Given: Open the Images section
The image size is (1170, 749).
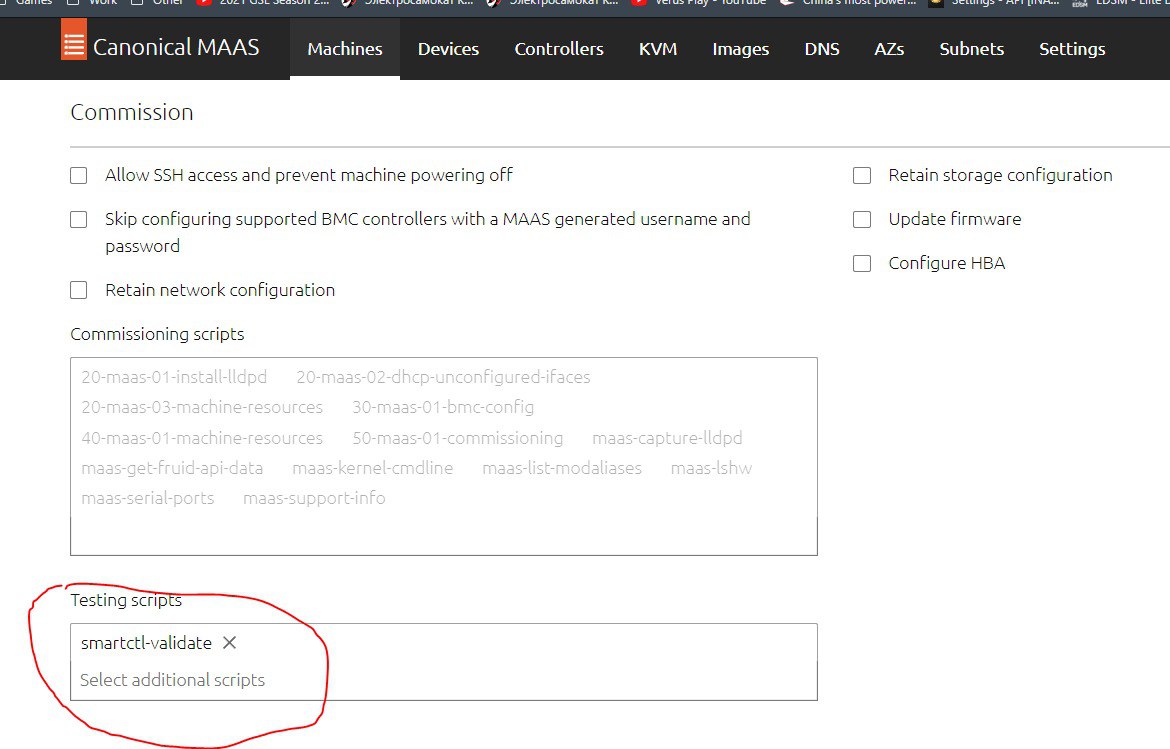Looking at the screenshot, I should pyautogui.click(x=741, y=49).
